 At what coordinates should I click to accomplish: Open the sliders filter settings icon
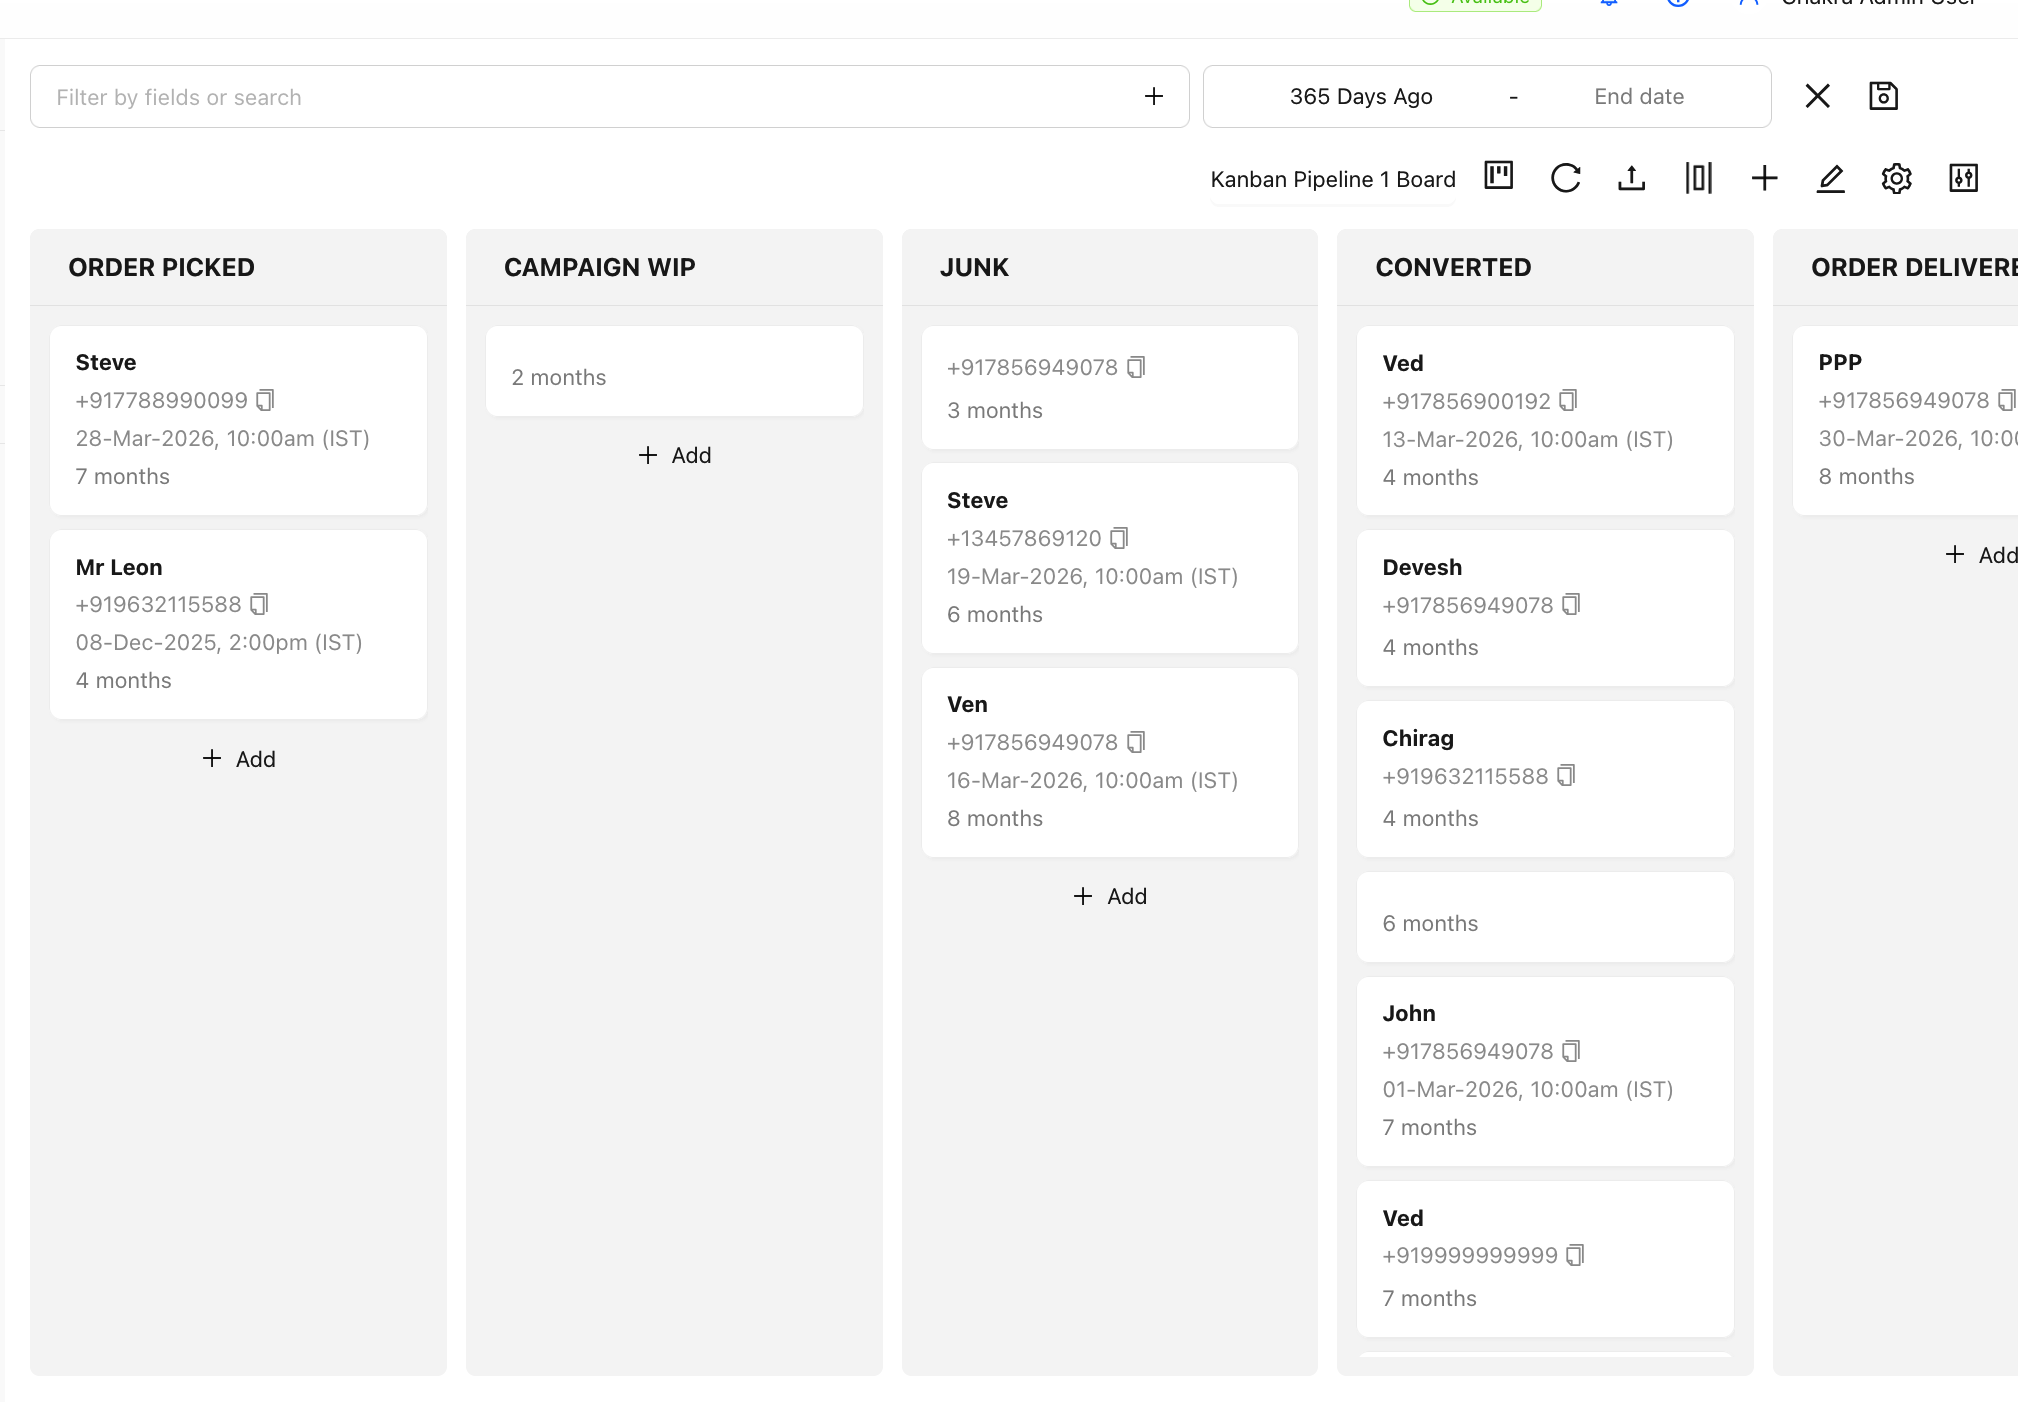pyautogui.click(x=1963, y=178)
